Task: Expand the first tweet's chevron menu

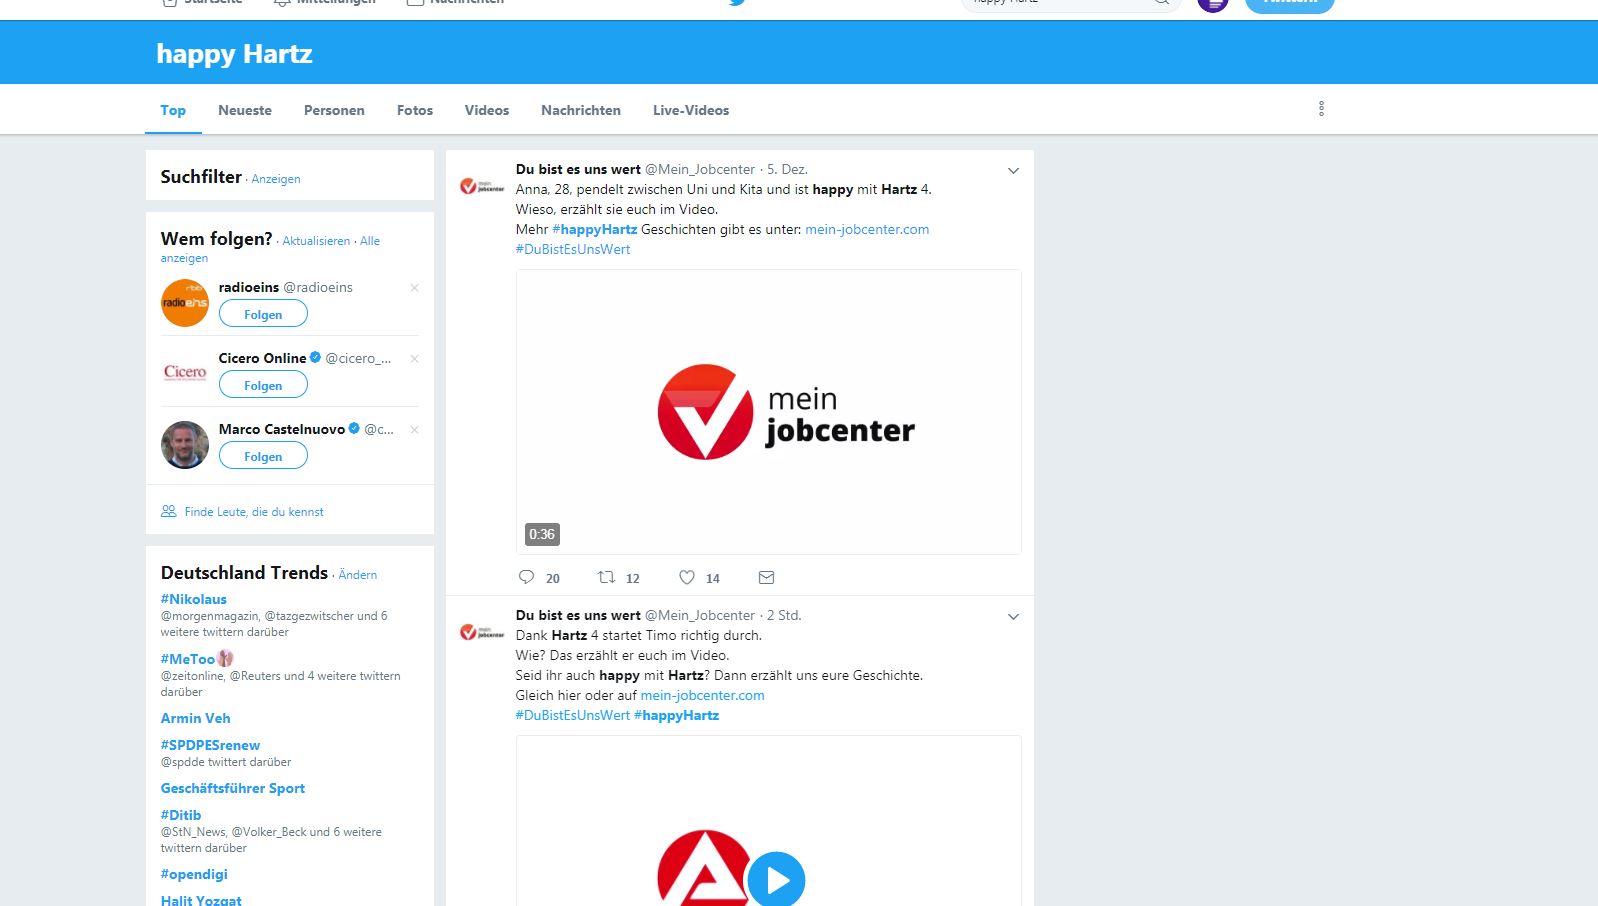Action: [1013, 171]
